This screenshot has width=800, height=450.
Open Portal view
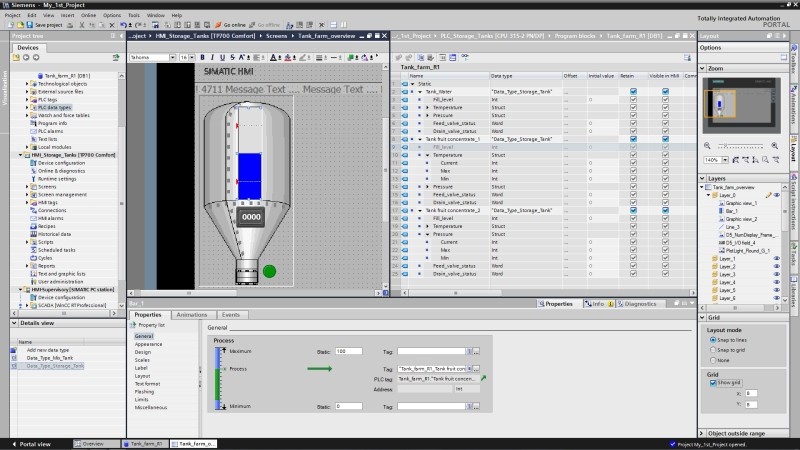click(x=31, y=444)
